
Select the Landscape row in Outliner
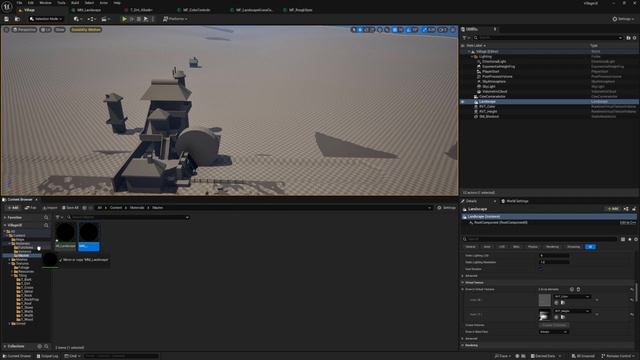pyautogui.click(x=549, y=101)
